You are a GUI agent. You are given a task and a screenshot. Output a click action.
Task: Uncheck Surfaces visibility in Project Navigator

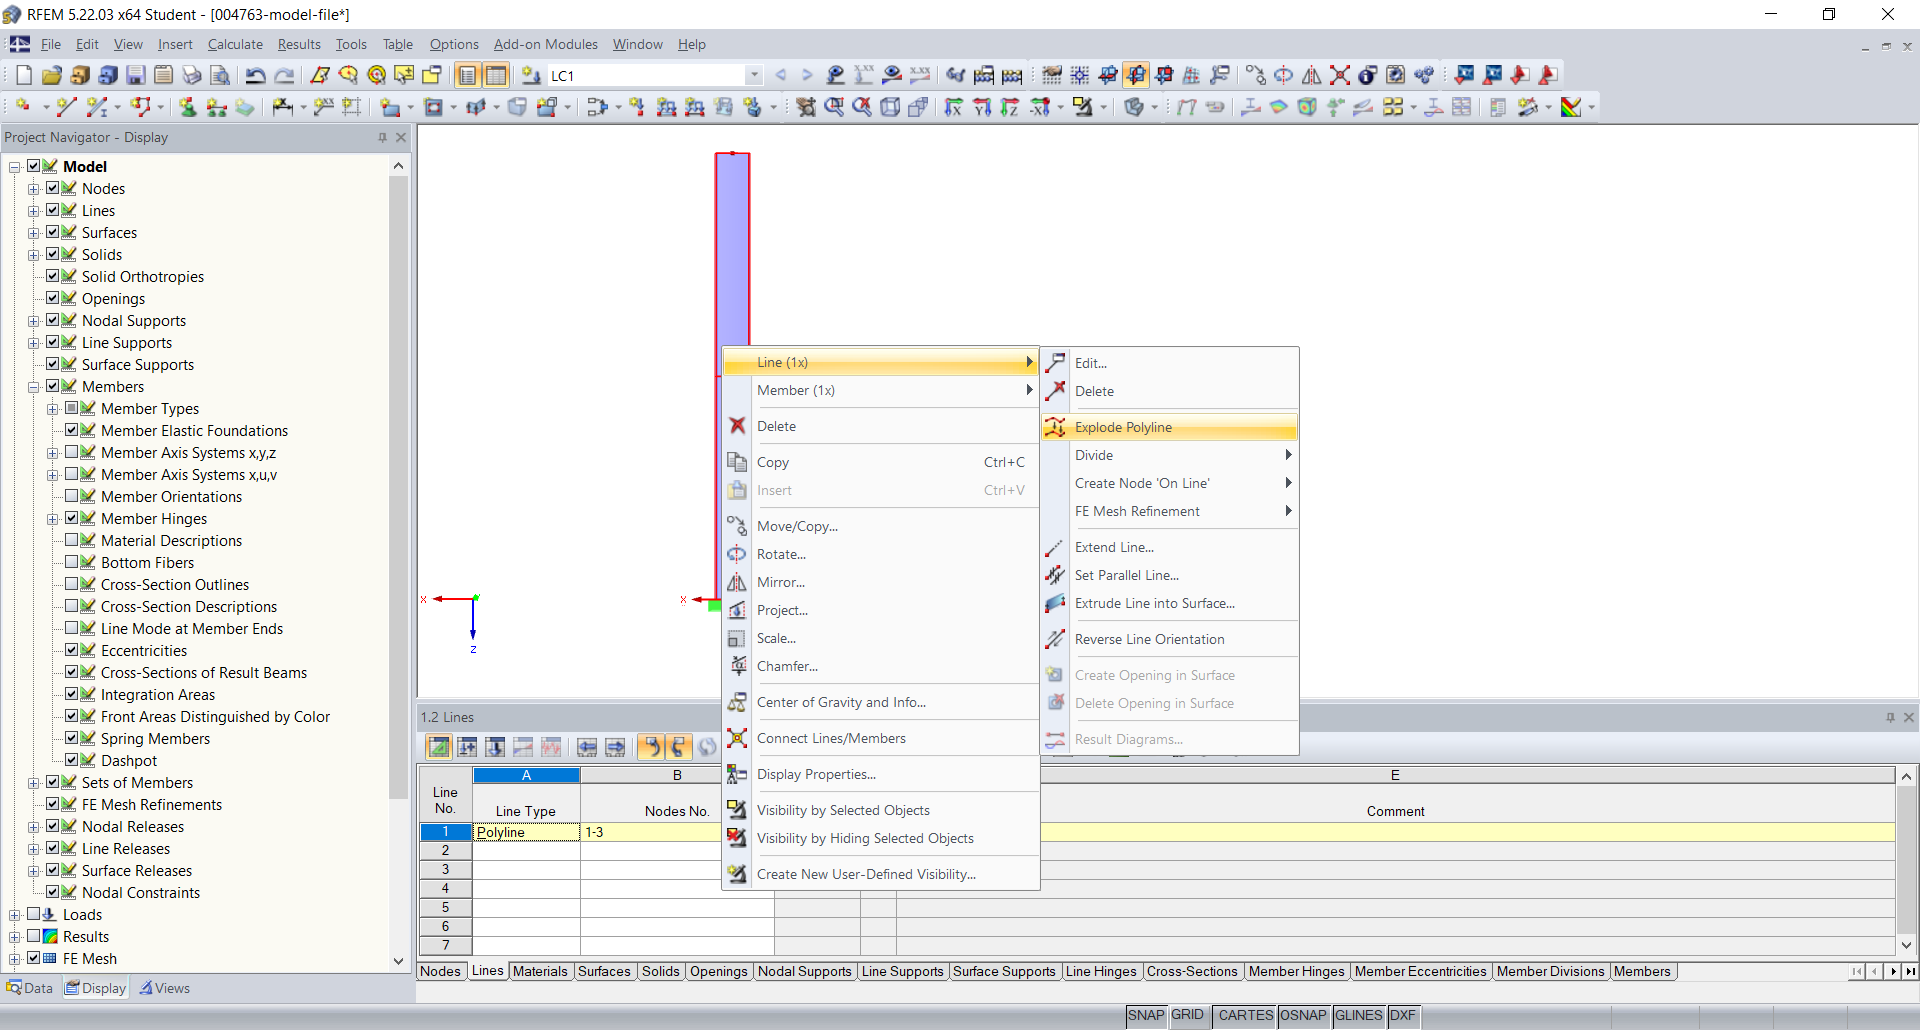click(53, 231)
